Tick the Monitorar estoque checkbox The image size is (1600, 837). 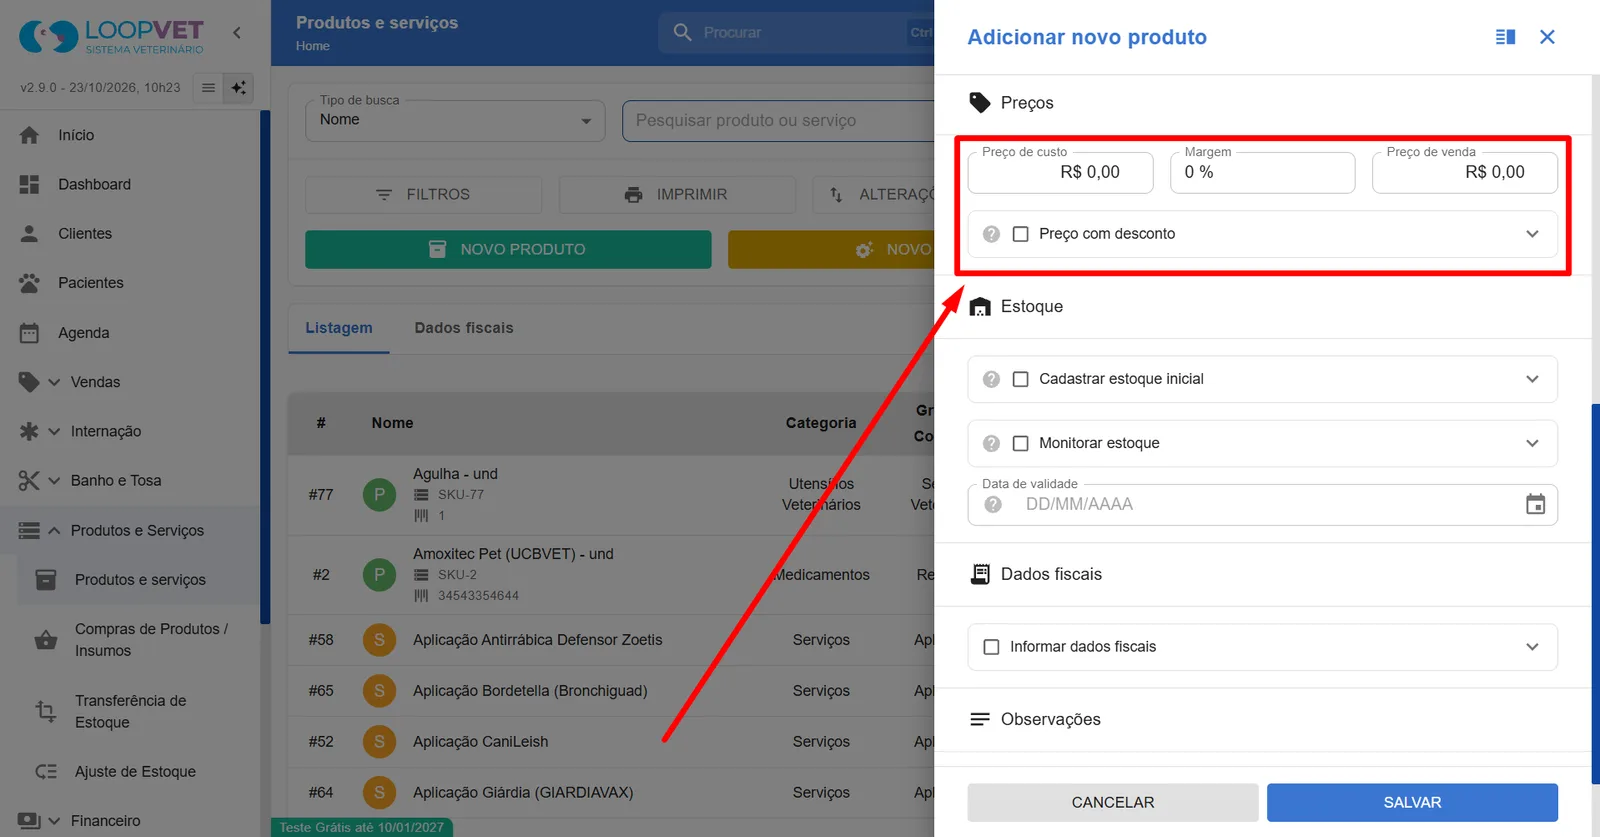[x=1020, y=443]
